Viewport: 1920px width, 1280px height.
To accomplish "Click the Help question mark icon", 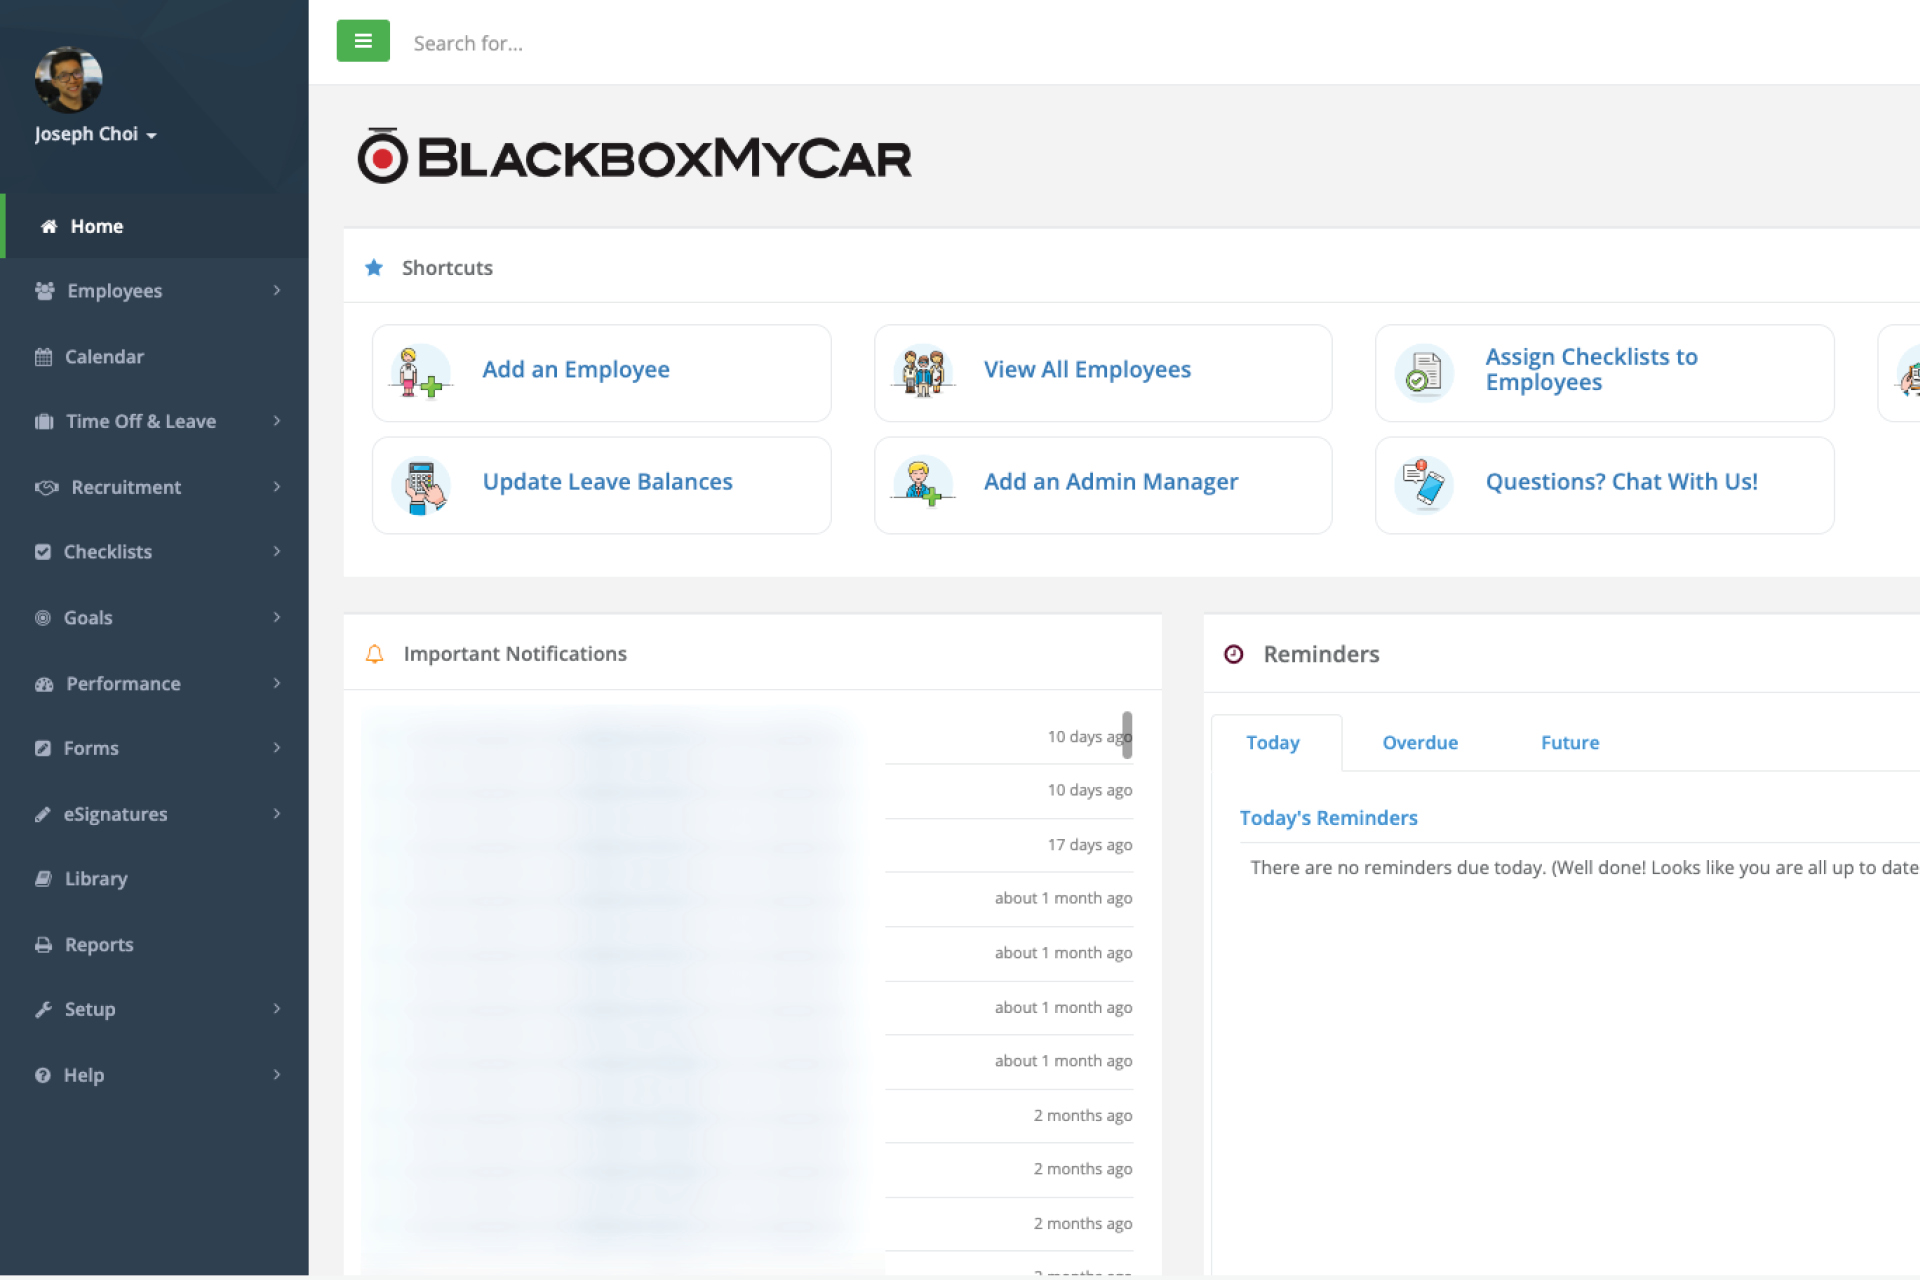I will [43, 1076].
